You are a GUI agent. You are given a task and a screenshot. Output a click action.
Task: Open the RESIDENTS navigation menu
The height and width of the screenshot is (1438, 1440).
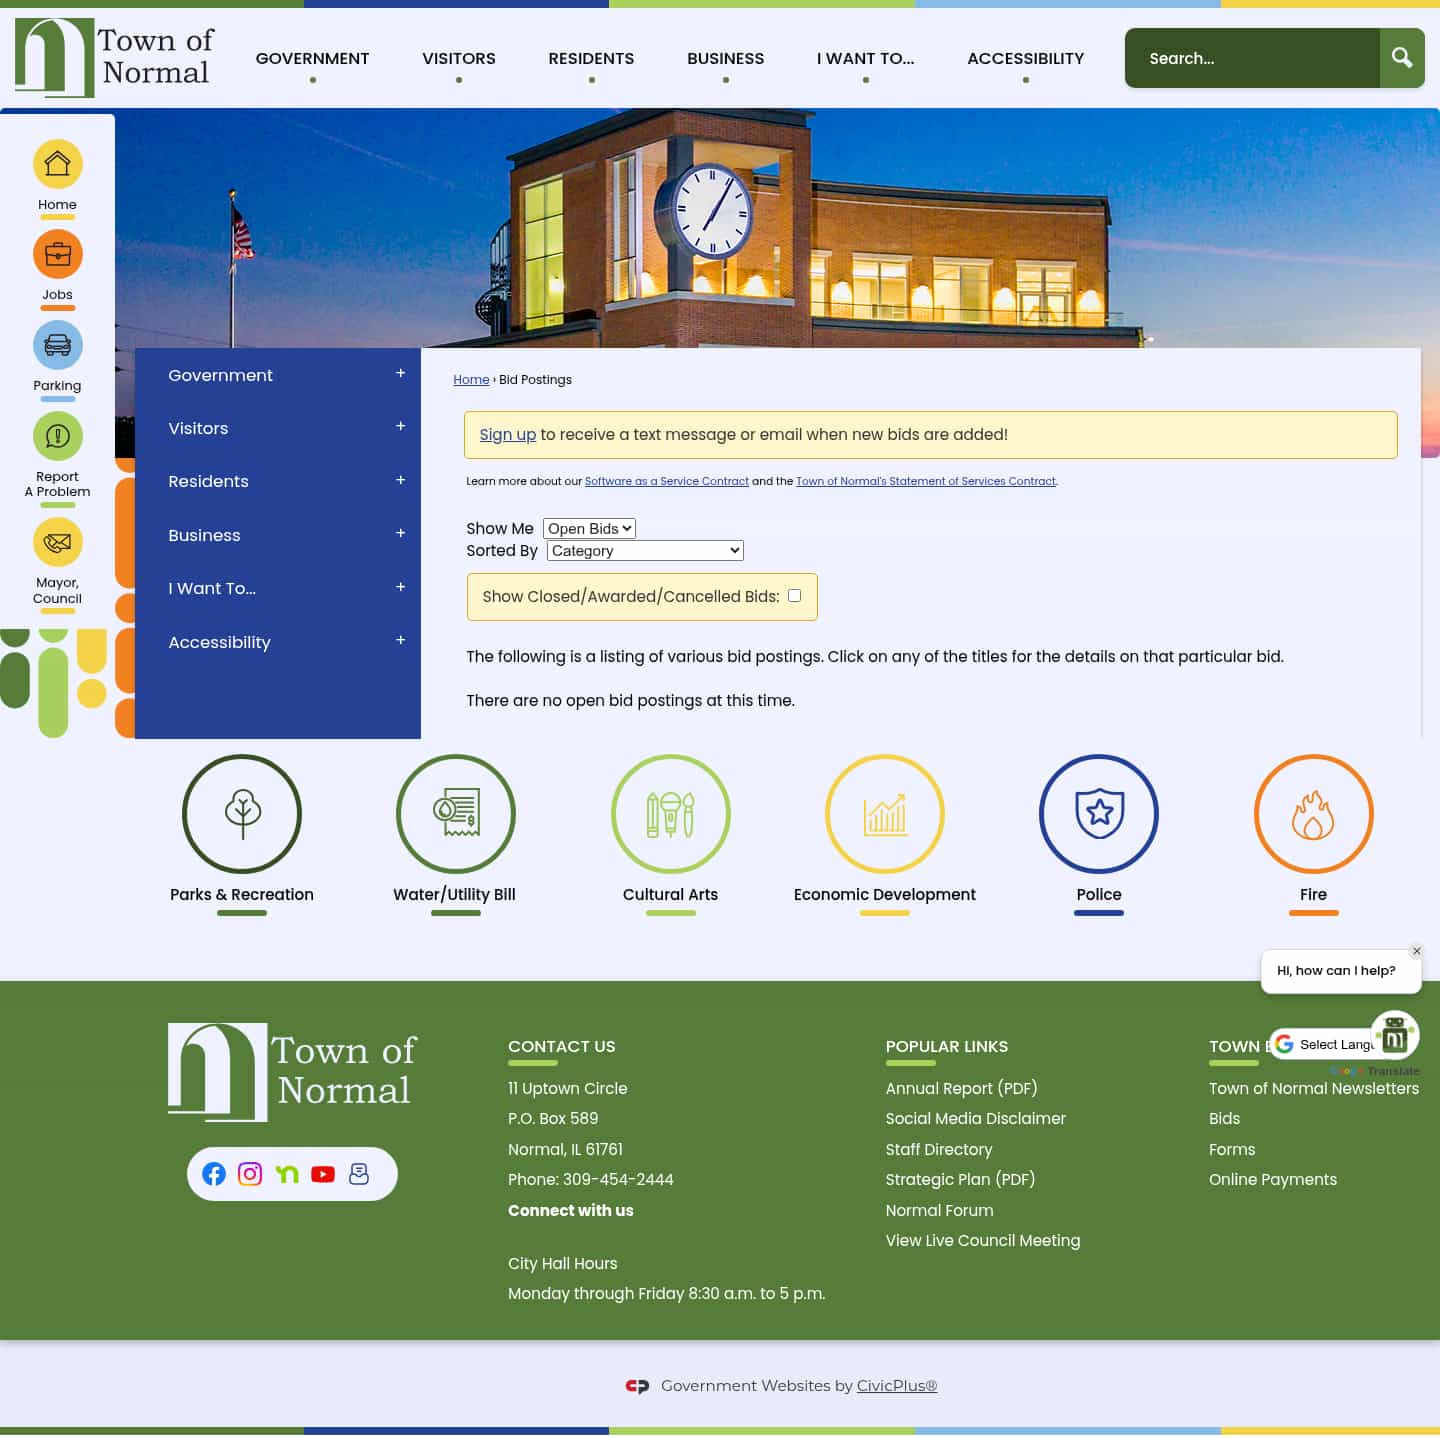click(x=591, y=58)
